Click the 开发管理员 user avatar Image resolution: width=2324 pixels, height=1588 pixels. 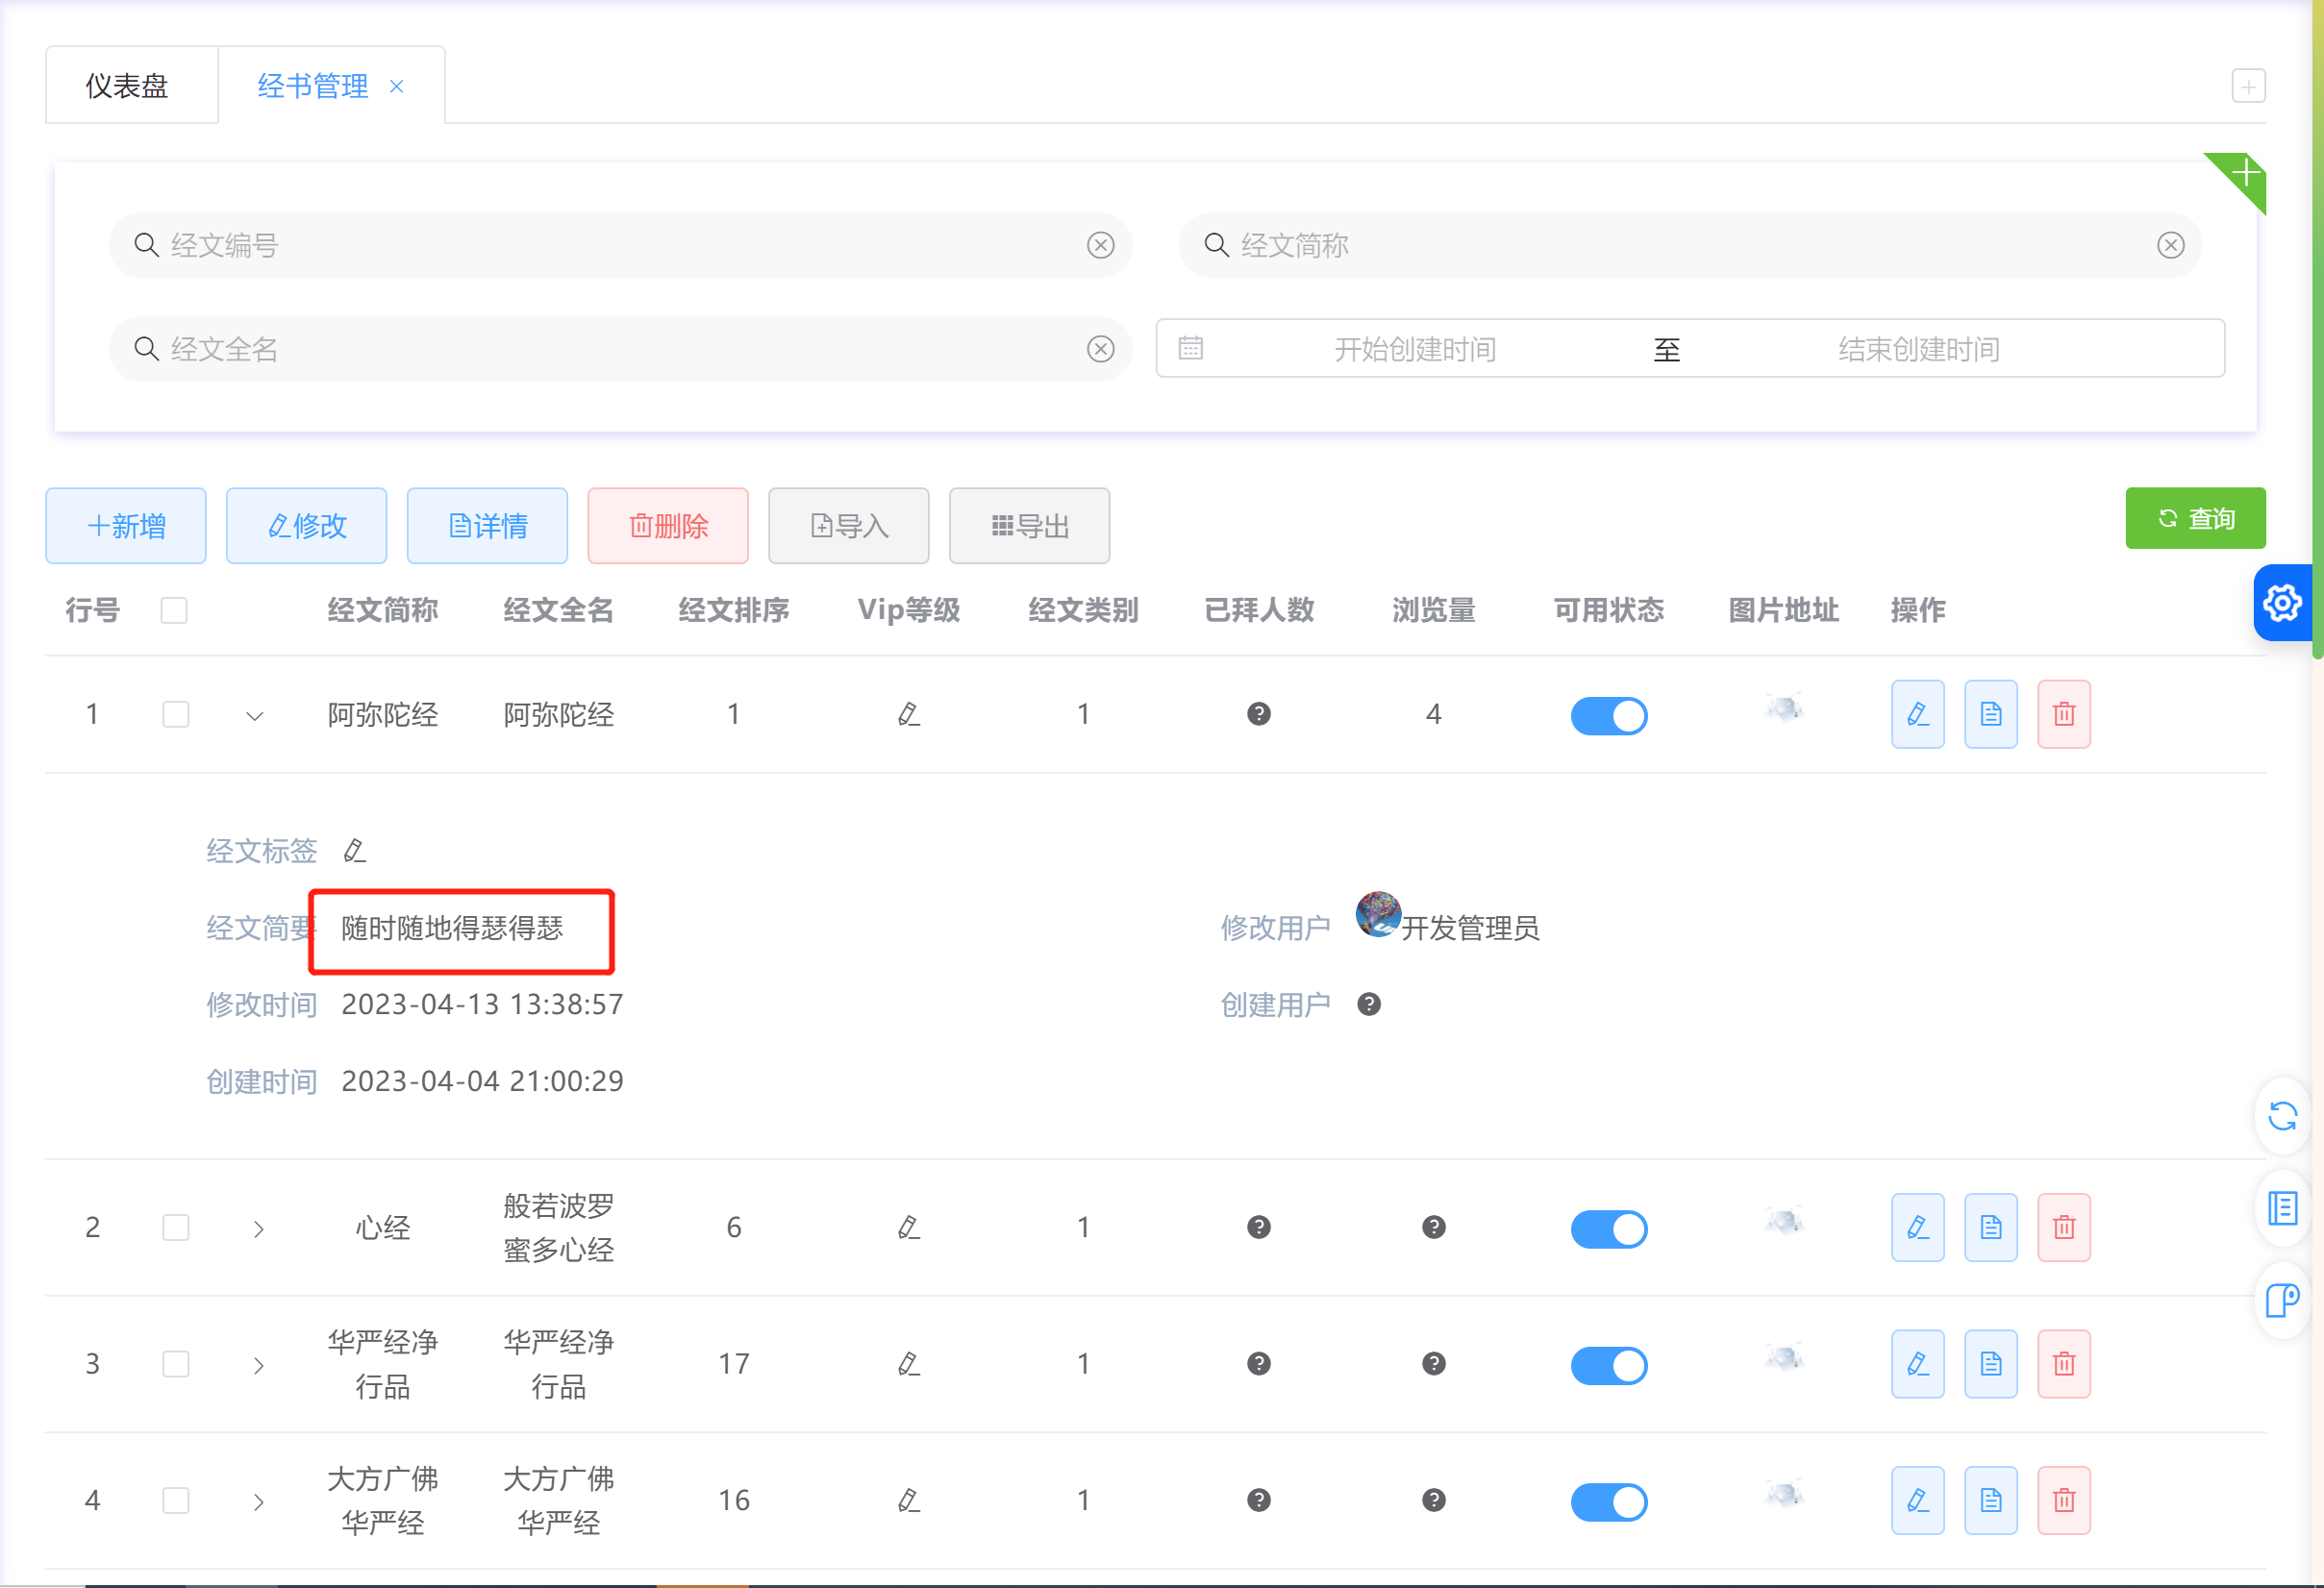(1378, 914)
